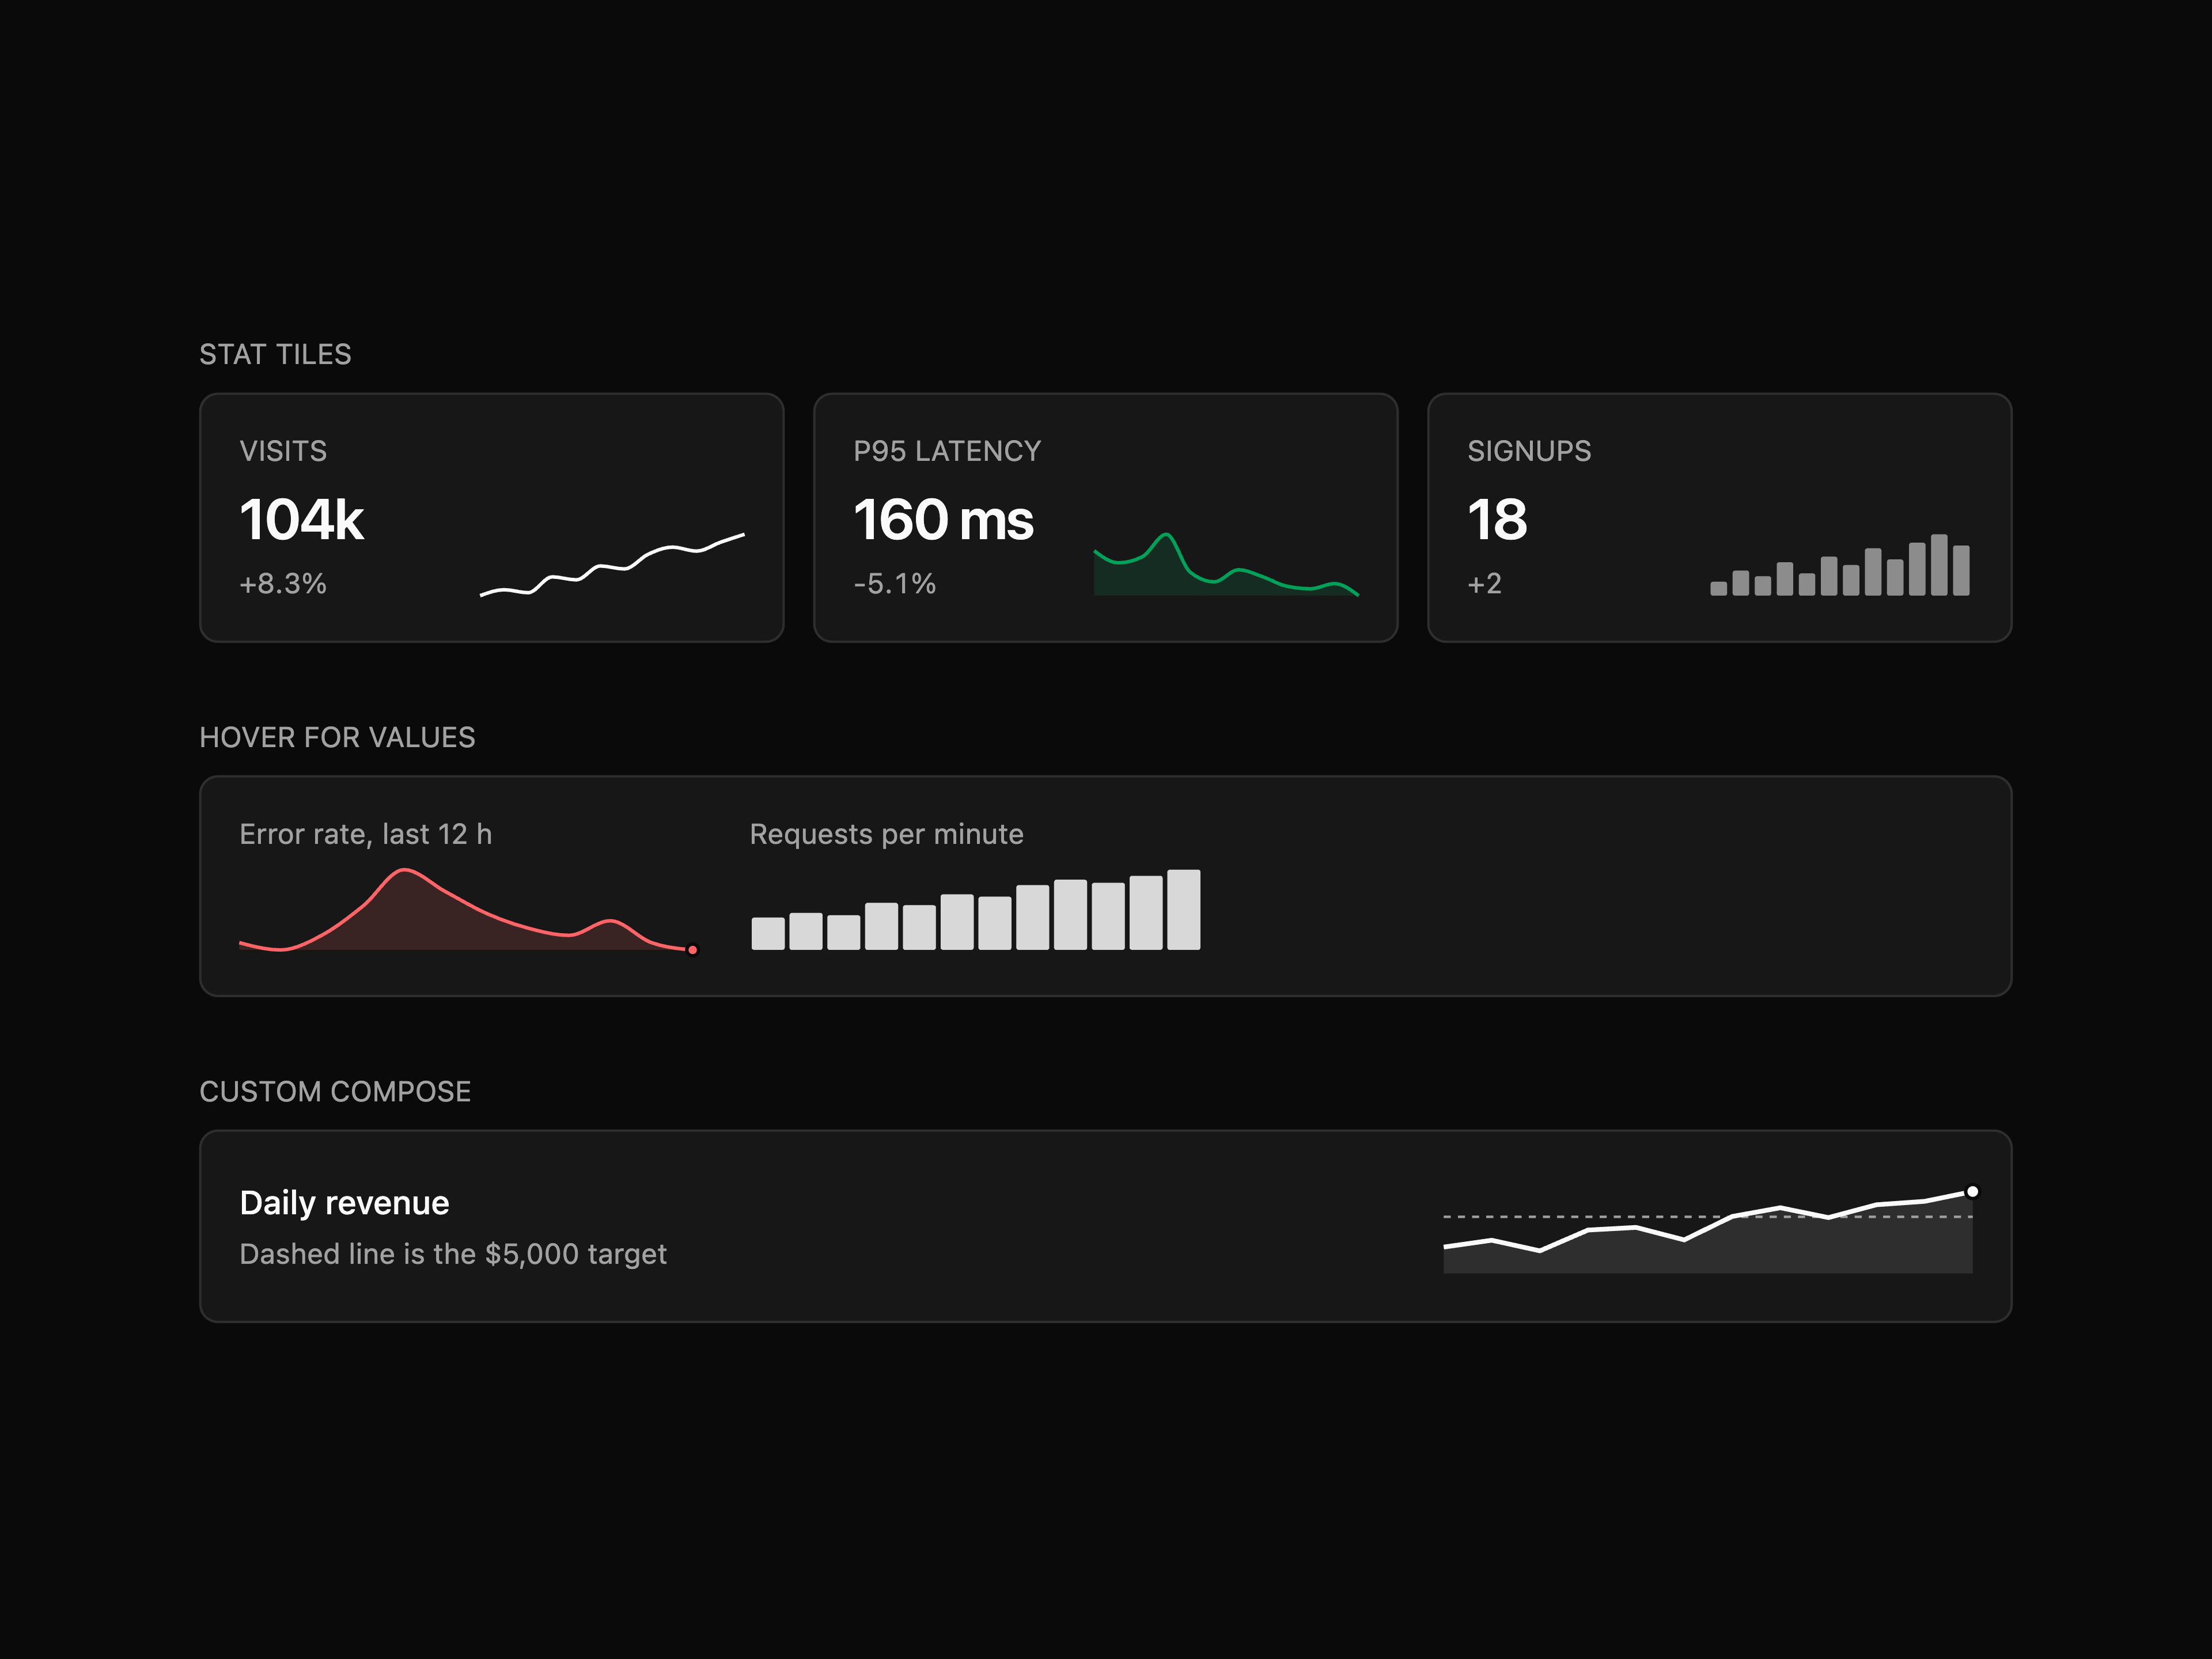Click the "+2" signups change text

pyautogui.click(x=1484, y=584)
